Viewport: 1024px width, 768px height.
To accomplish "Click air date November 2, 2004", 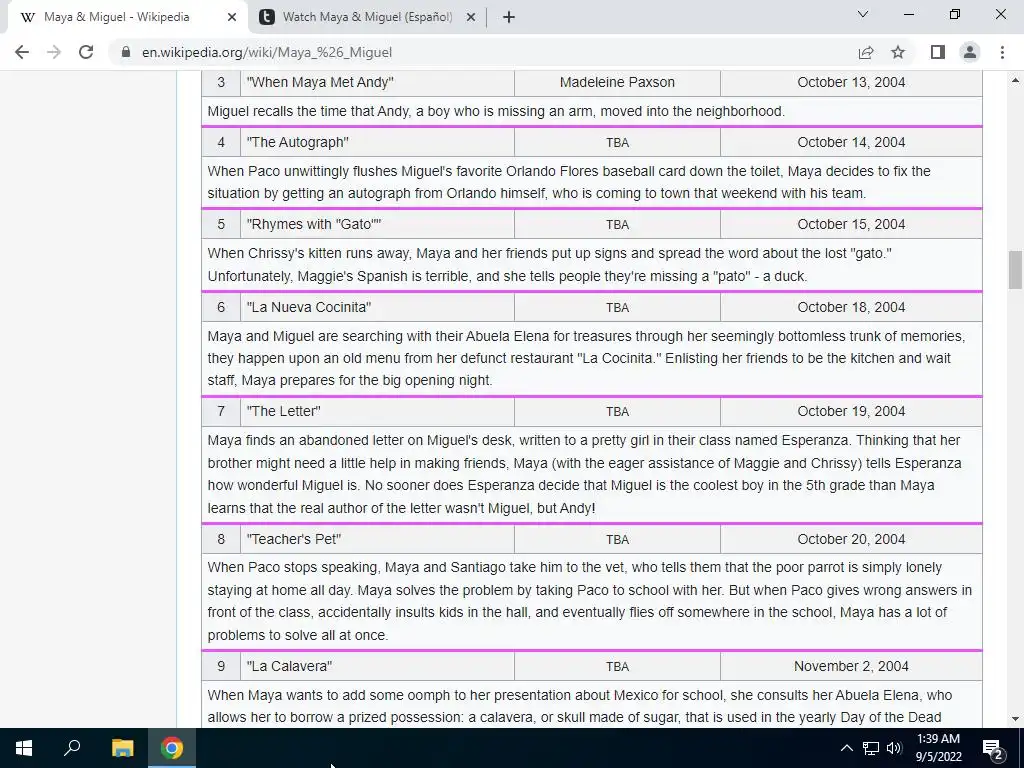I will 851,666.
